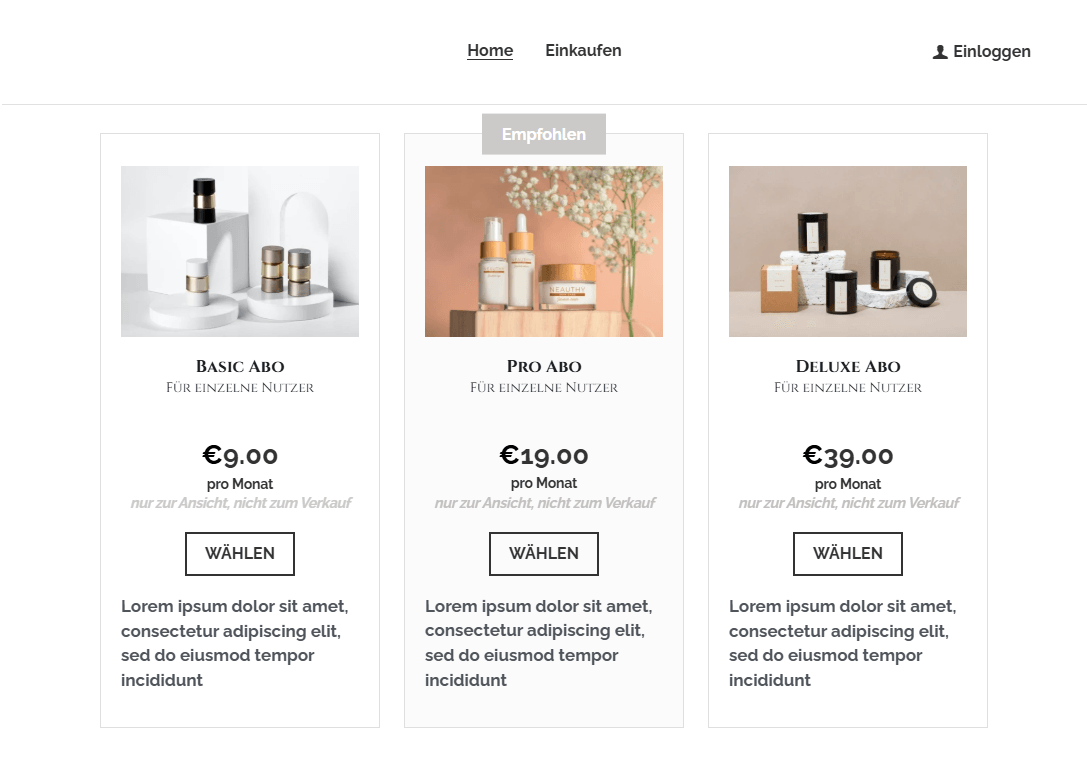The width and height of the screenshot is (1087, 774).
Task: Click the Pro Abo title
Action: point(544,366)
